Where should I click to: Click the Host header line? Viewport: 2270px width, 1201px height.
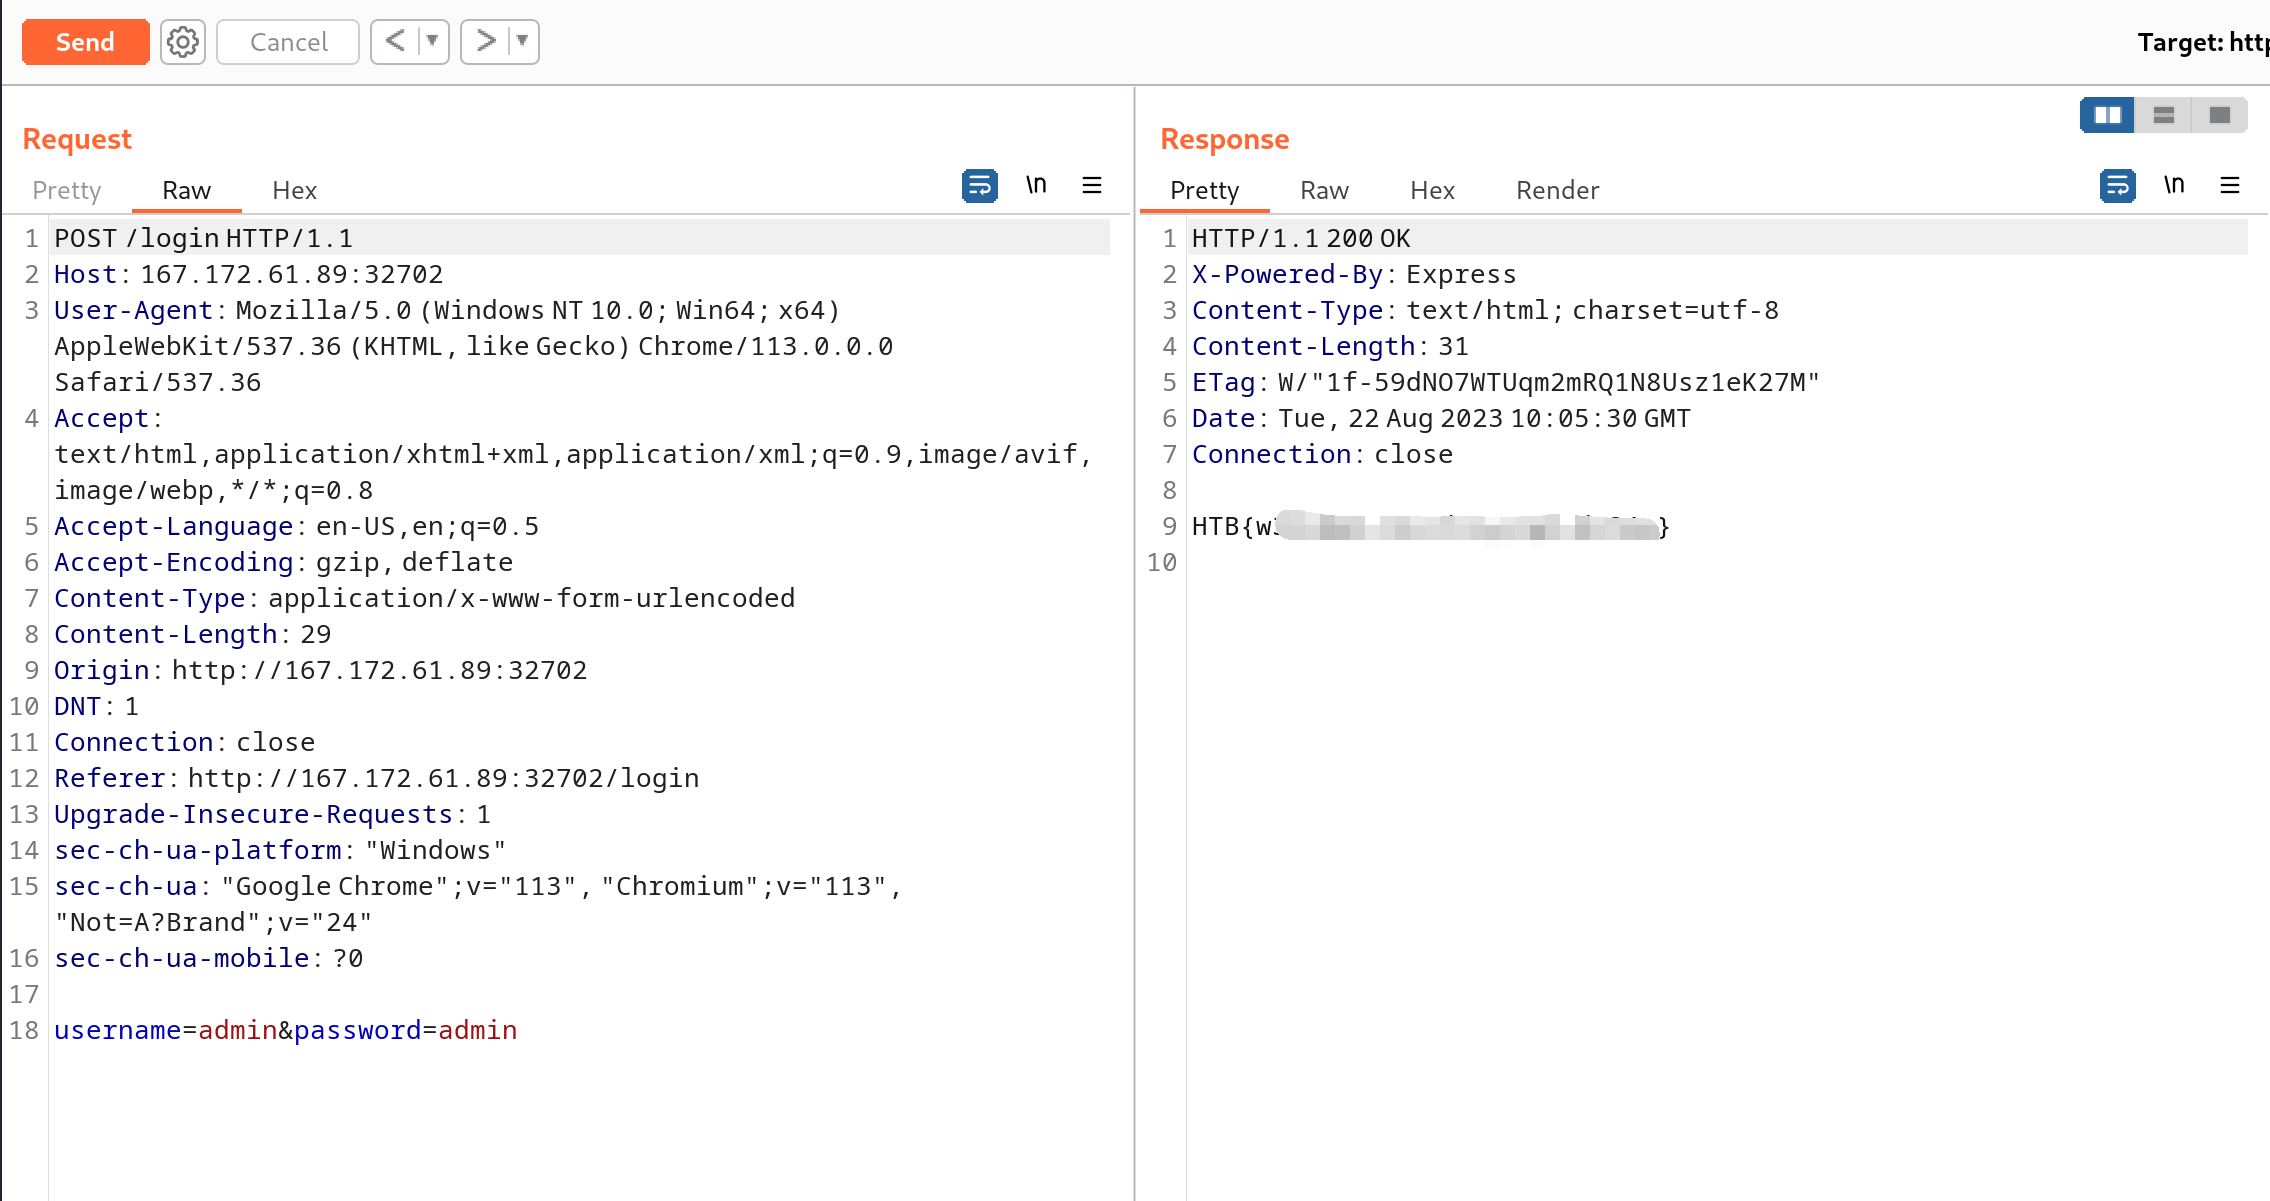(x=249, y=274)
